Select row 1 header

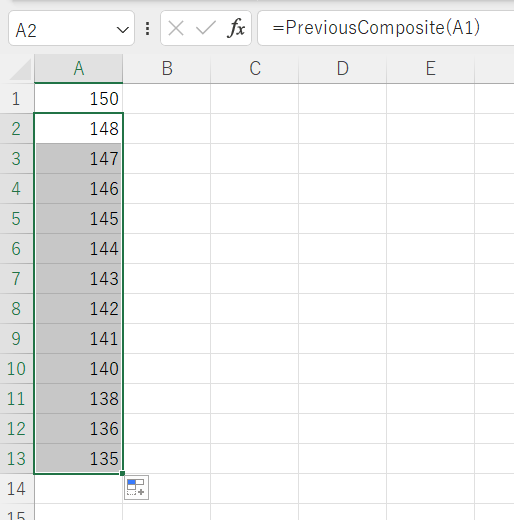[x=16, y=99]
